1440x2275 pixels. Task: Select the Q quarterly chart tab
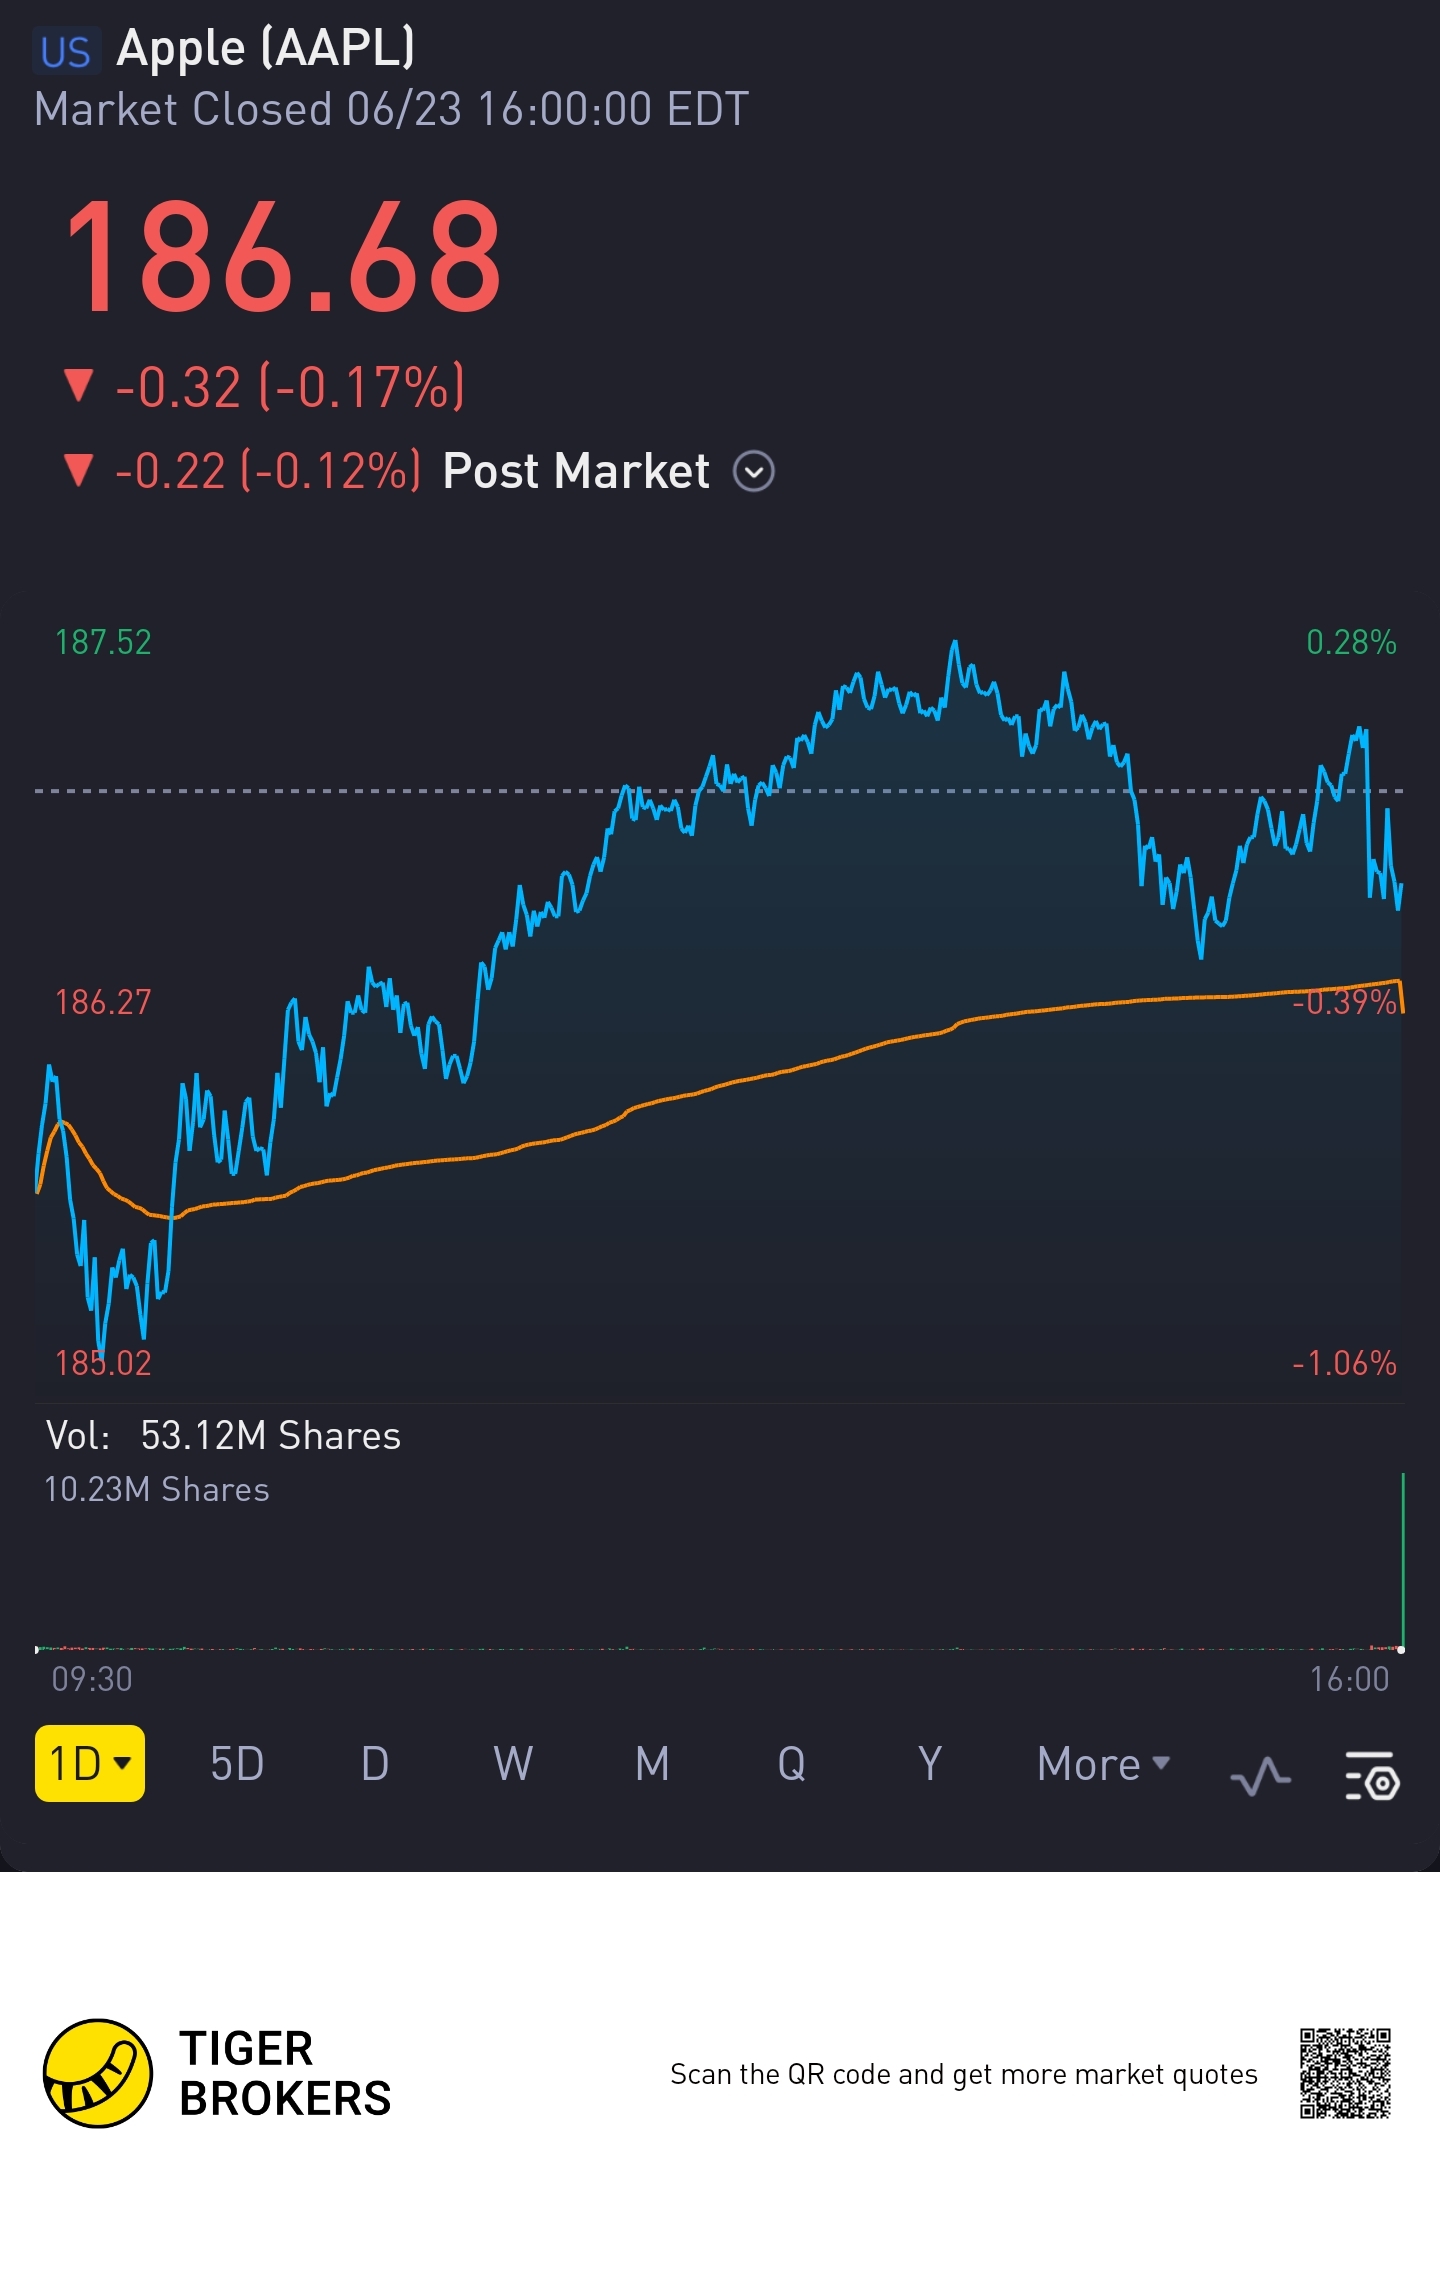(x=791, y=1763)
